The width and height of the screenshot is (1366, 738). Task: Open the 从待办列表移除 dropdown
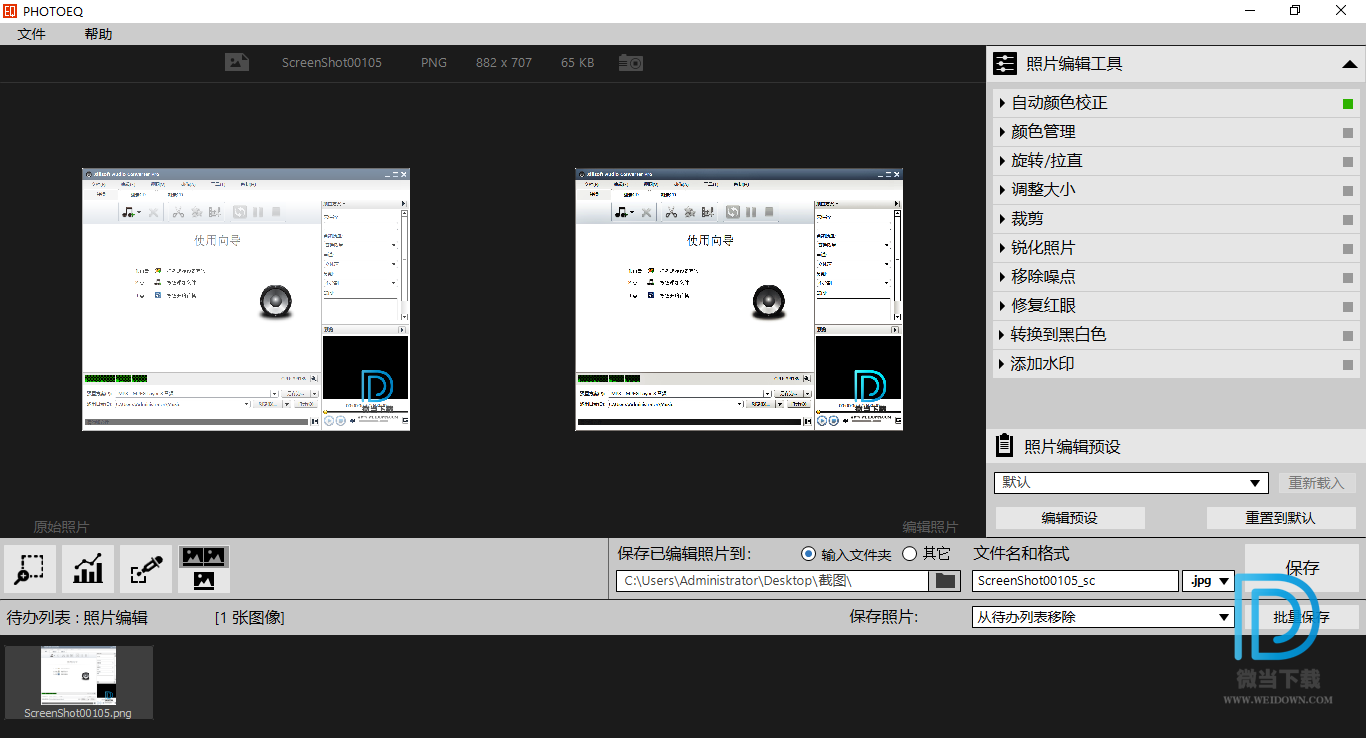tap(1103, 617)
